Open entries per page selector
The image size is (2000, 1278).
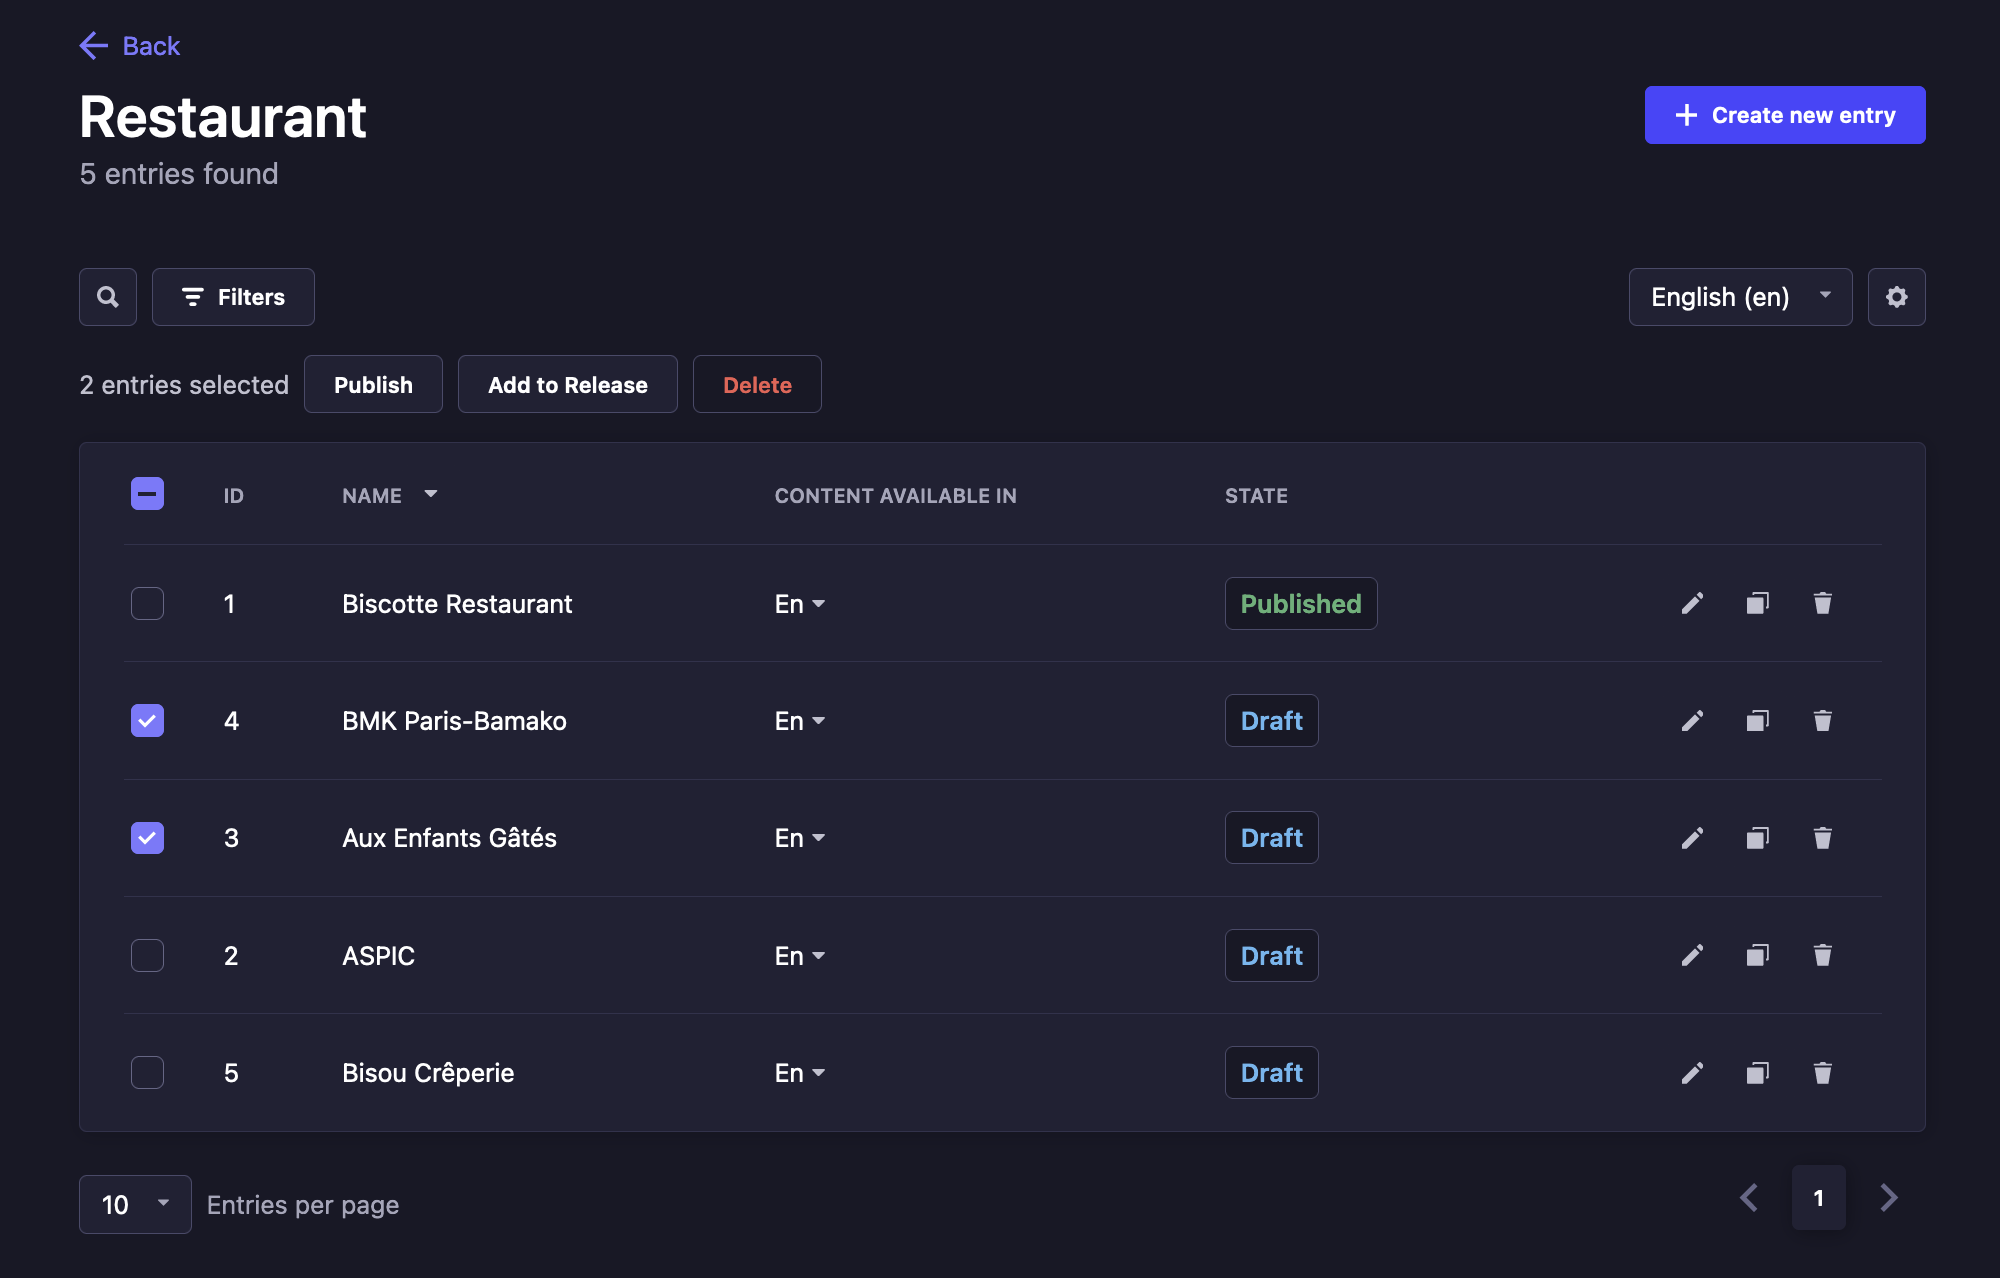[x=134, y=1204]
